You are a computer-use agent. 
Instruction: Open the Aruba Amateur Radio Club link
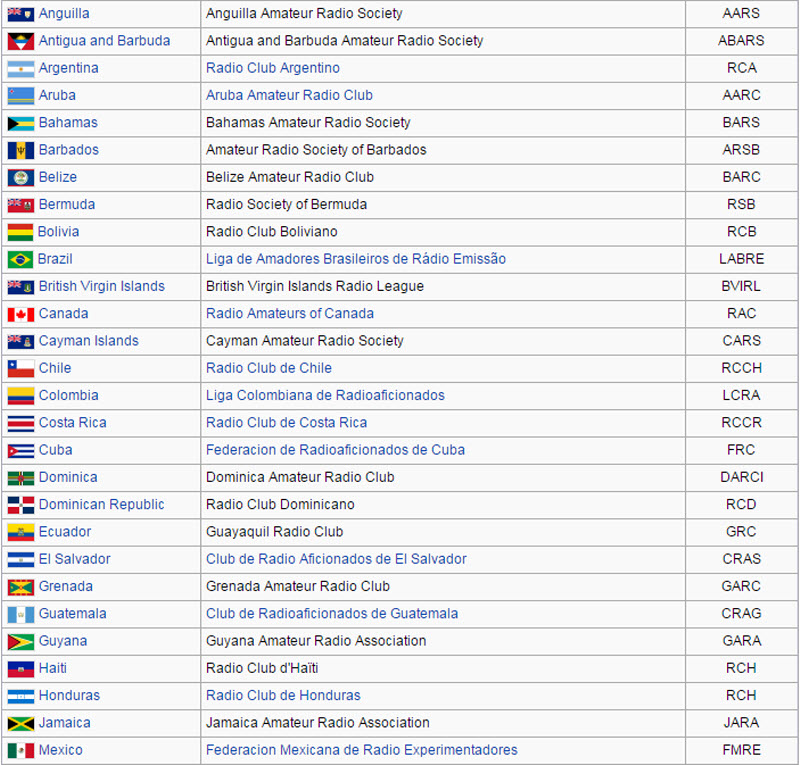[x=289, y=95]
